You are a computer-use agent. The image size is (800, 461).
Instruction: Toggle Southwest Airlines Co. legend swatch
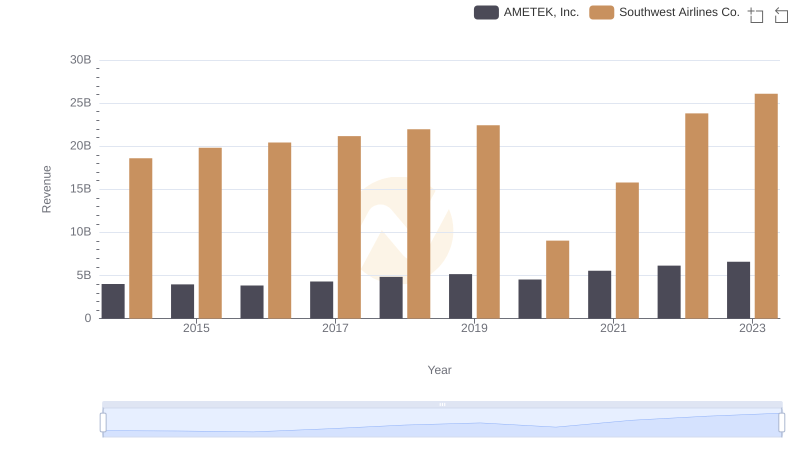coord(602,12)
